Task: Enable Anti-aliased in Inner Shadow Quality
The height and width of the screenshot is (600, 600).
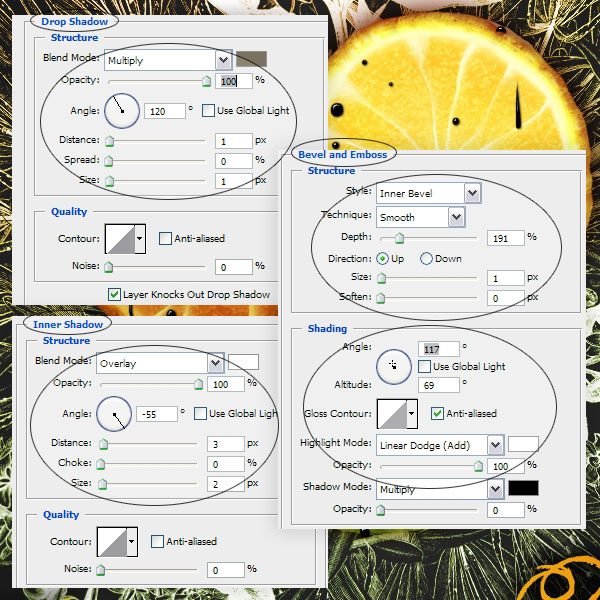Action: [x=157, y=541]
